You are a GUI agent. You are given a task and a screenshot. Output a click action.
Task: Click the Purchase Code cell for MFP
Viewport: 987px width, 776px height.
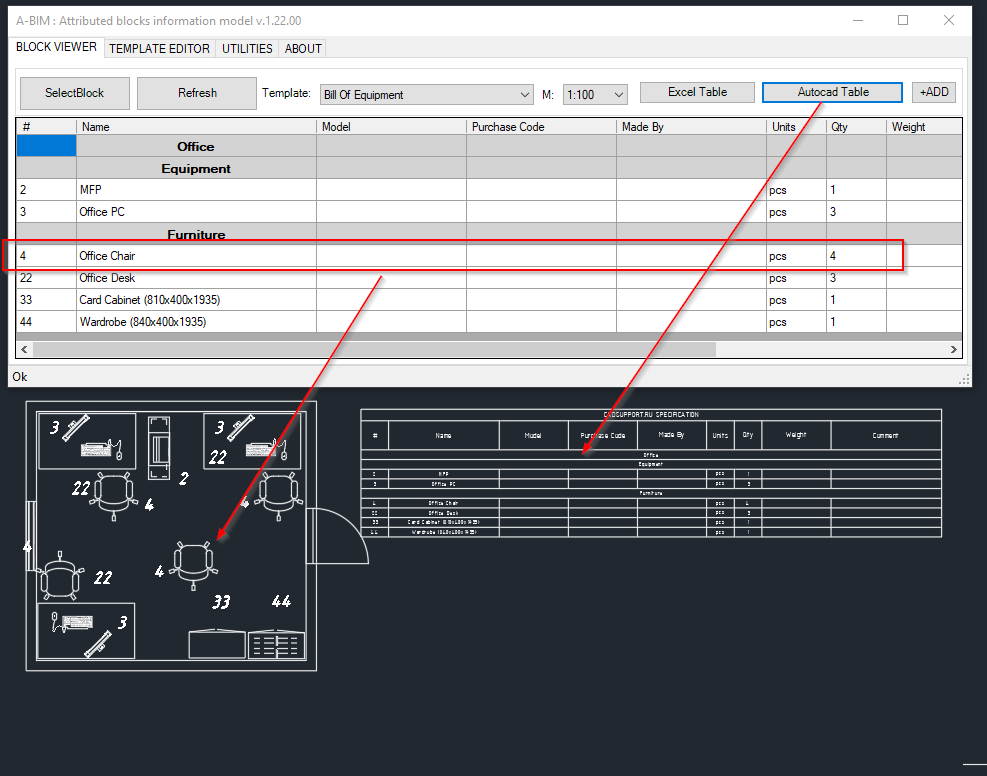pyautogui.click(x=541, y=190)
